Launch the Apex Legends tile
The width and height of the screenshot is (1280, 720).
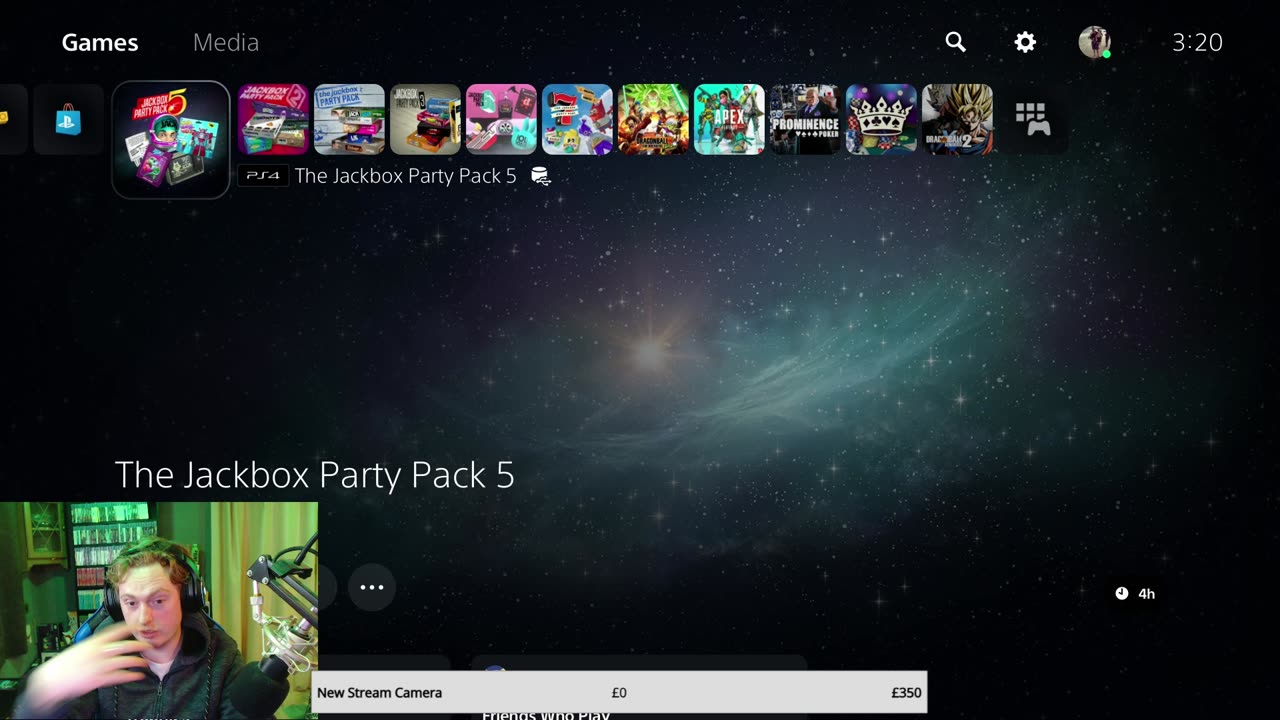pos(729,119)
